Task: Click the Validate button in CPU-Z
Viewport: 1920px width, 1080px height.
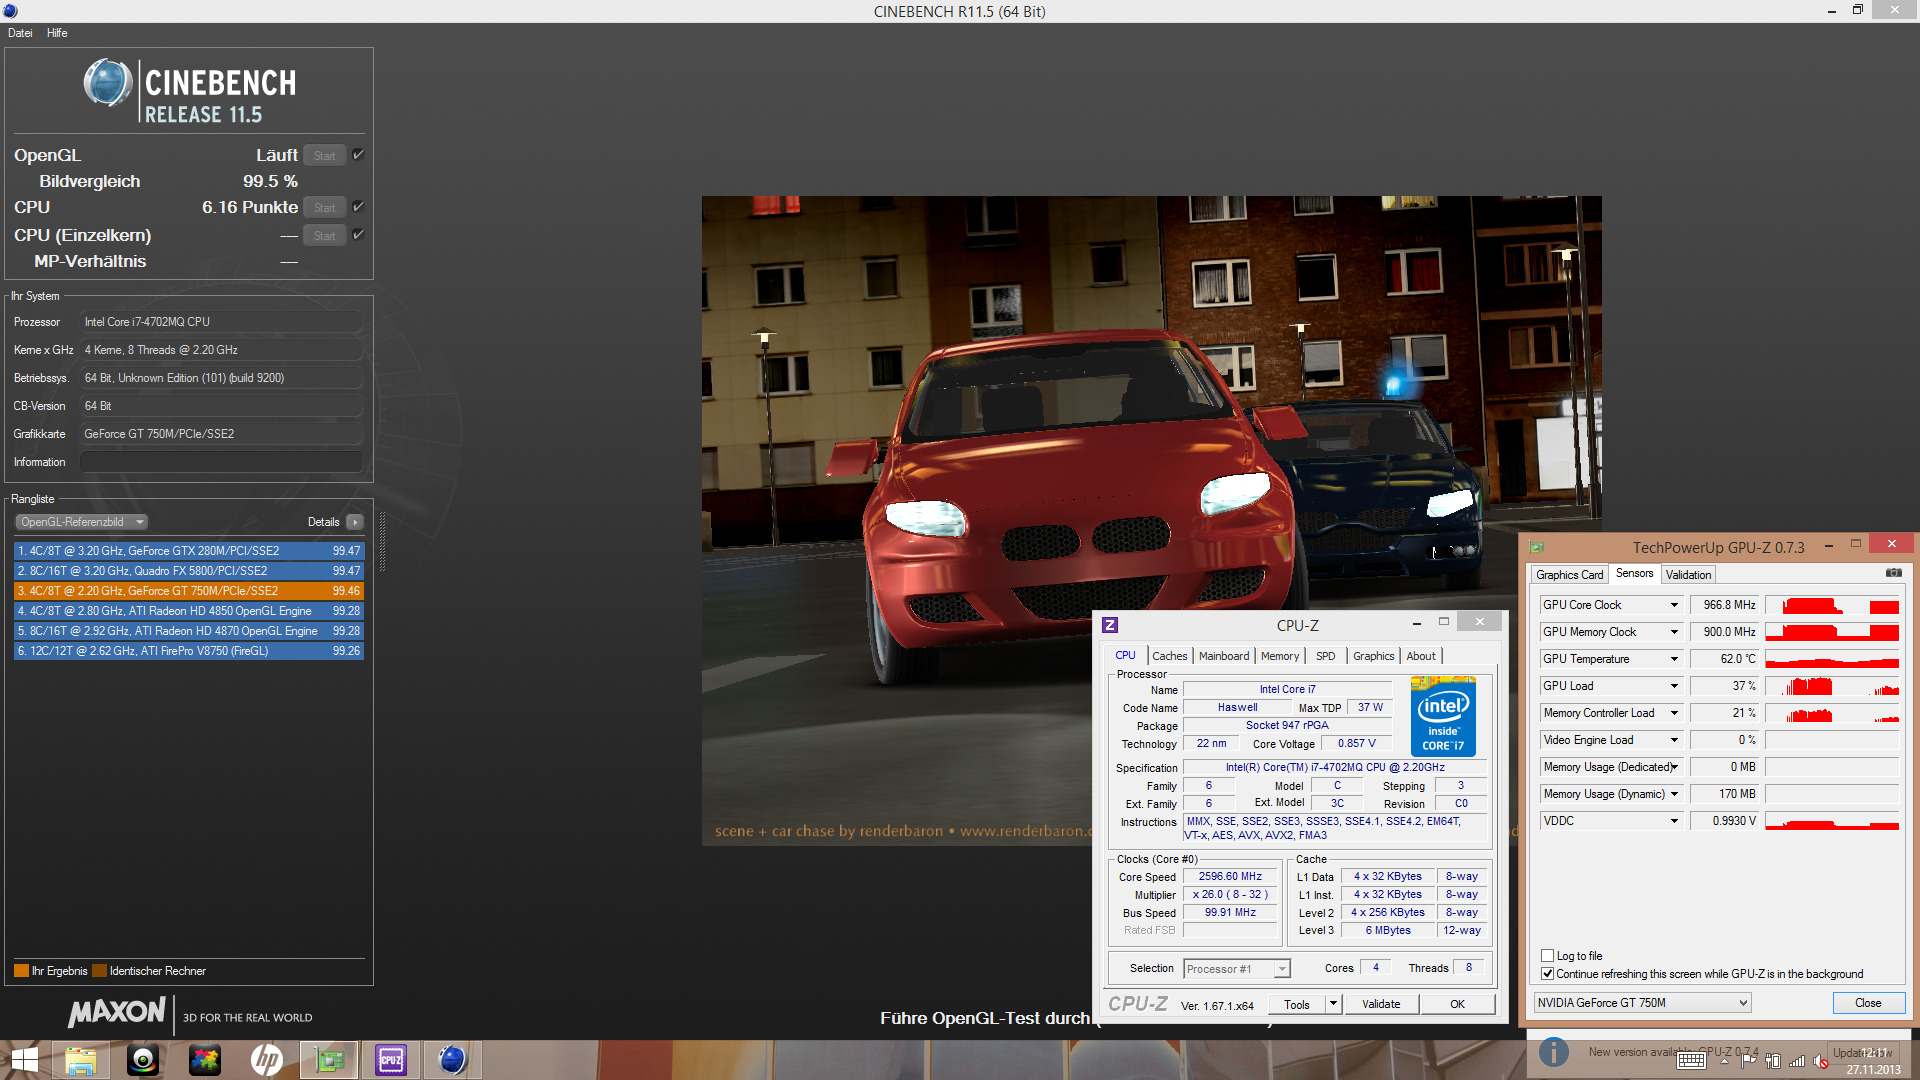Action: click(x=1381, y=1004)
